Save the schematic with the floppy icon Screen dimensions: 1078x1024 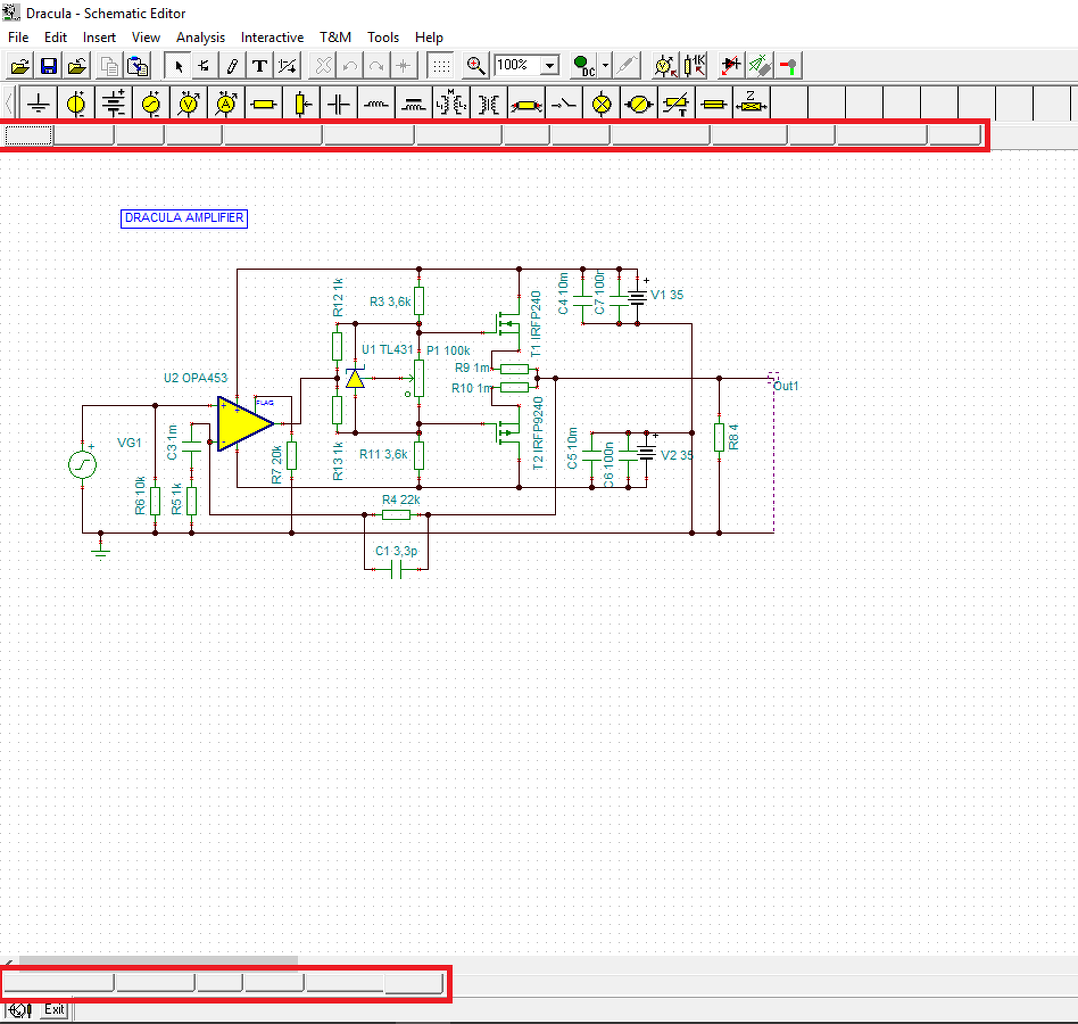coord(49,66)
